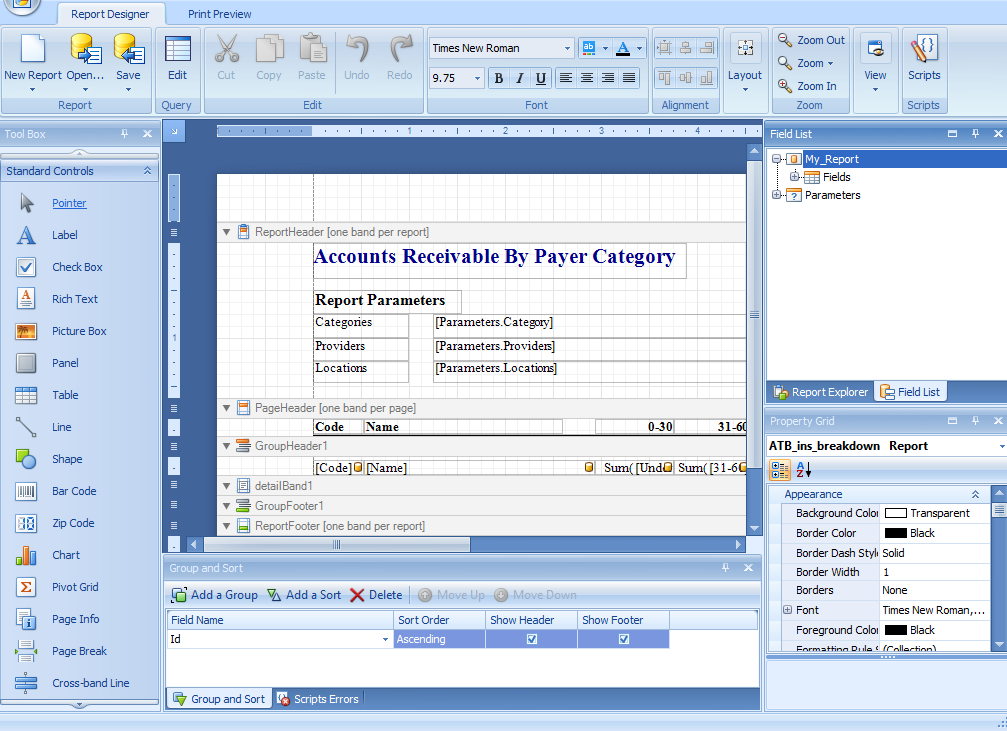Screen dimensions: 1007x731
Task: Click the Copy icon
Action: pyautogui.click(x=269, y=49)
